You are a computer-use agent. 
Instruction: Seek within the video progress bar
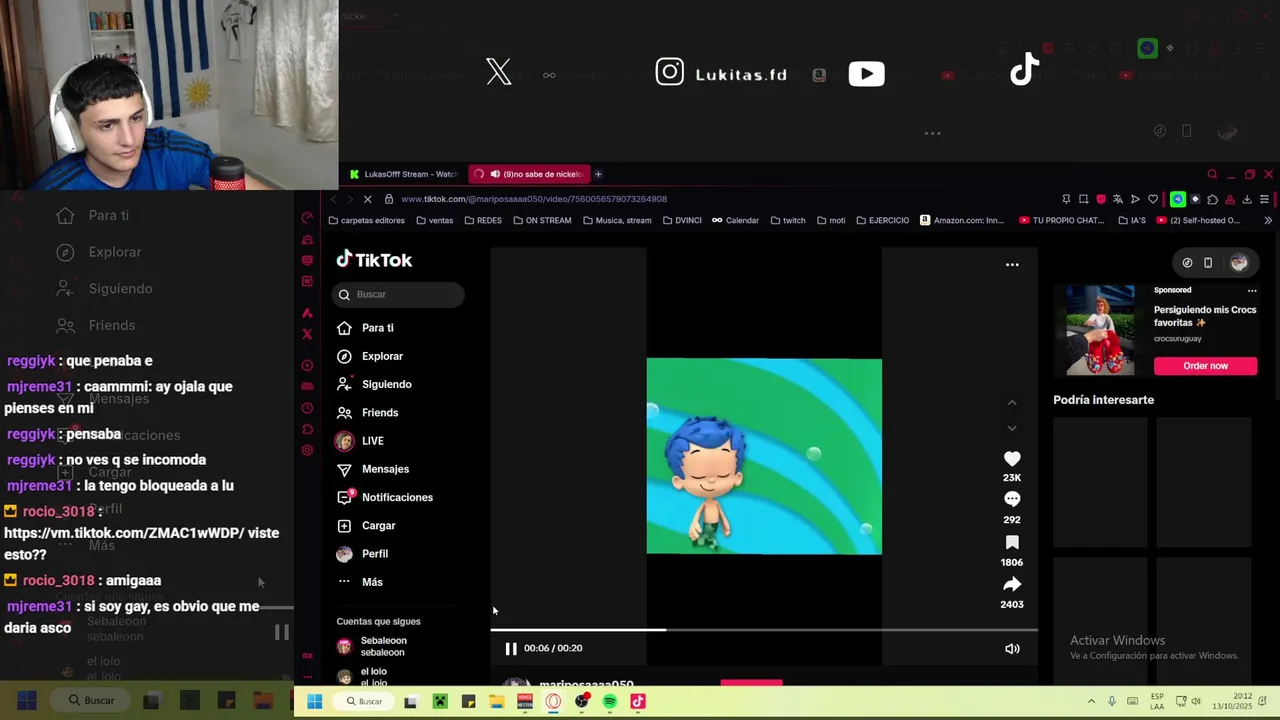click(x=764, y=630)
